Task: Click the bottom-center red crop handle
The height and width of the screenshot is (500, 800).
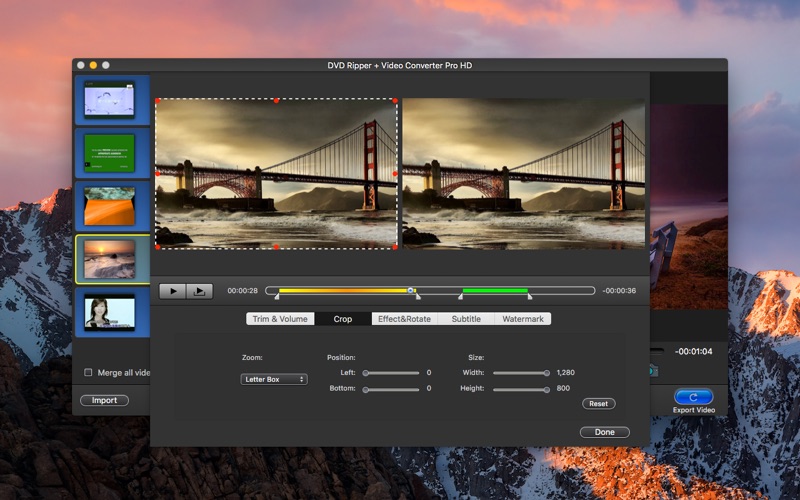Action: pos(276,247)
